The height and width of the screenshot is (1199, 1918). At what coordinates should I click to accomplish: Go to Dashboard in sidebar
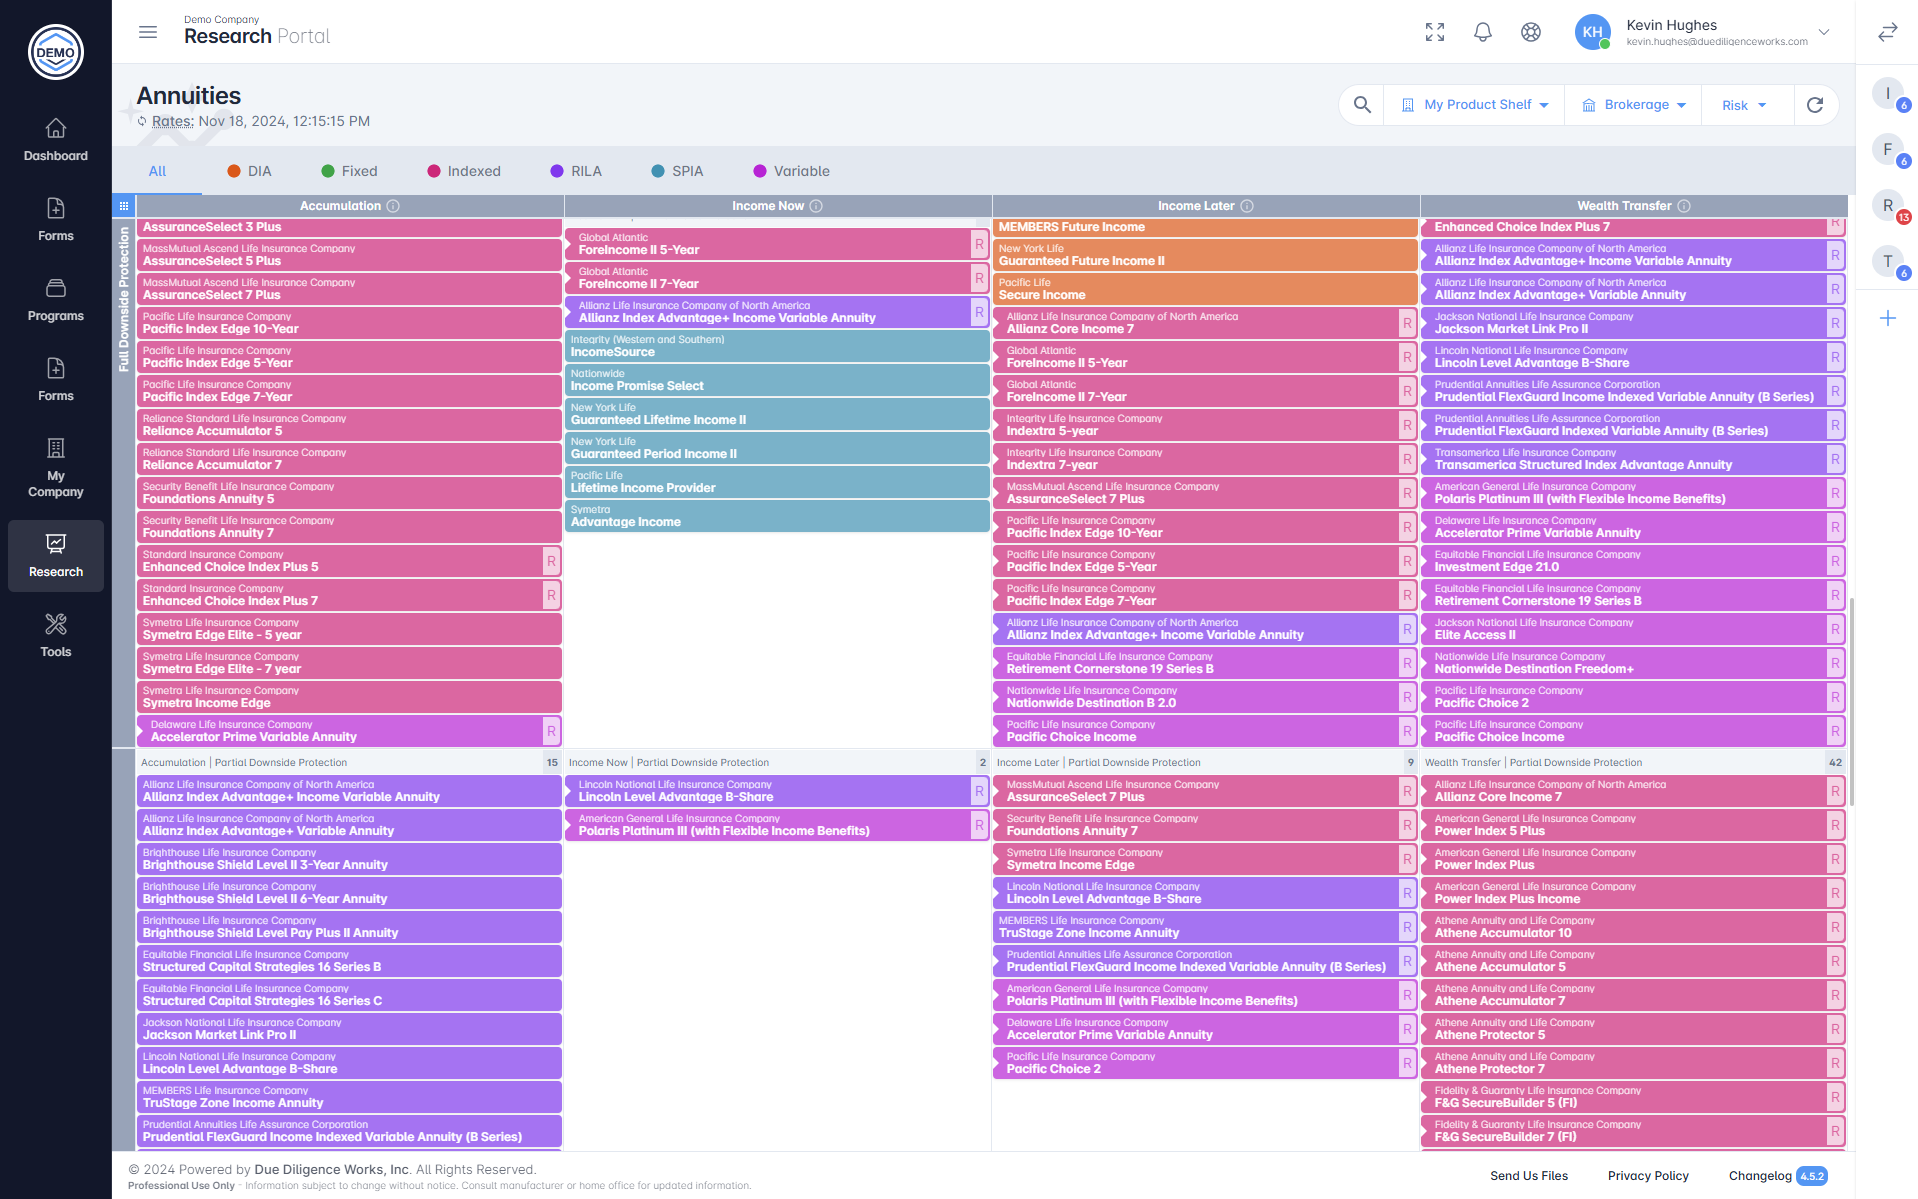coord(56,140)
